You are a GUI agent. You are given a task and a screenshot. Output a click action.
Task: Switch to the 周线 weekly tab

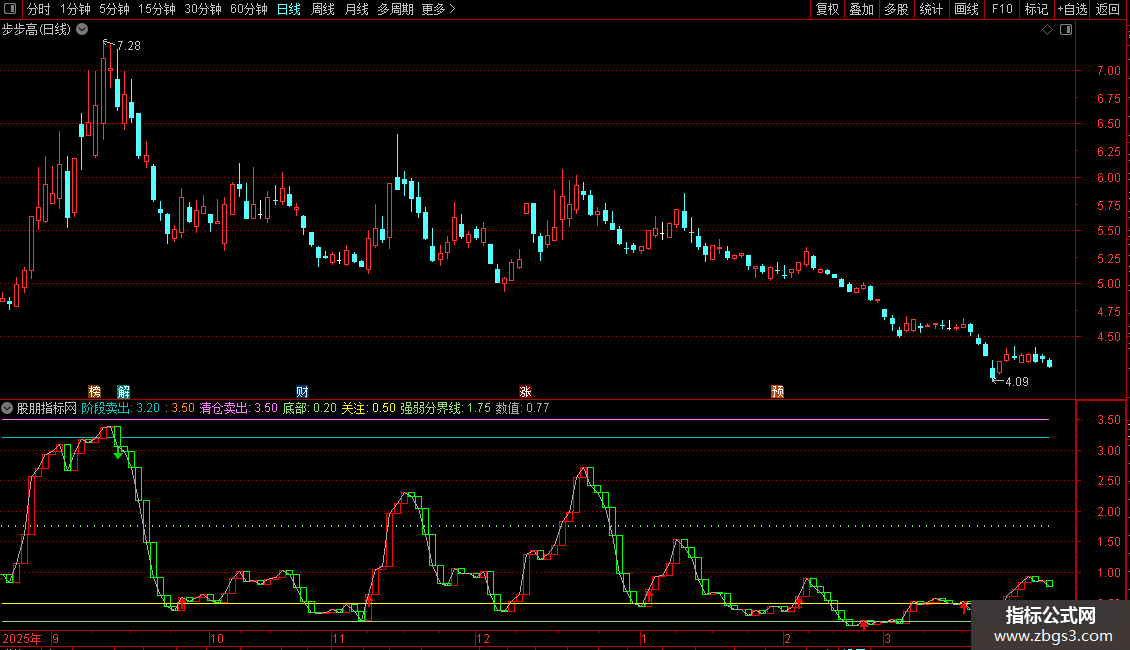(x=323, y=9)
